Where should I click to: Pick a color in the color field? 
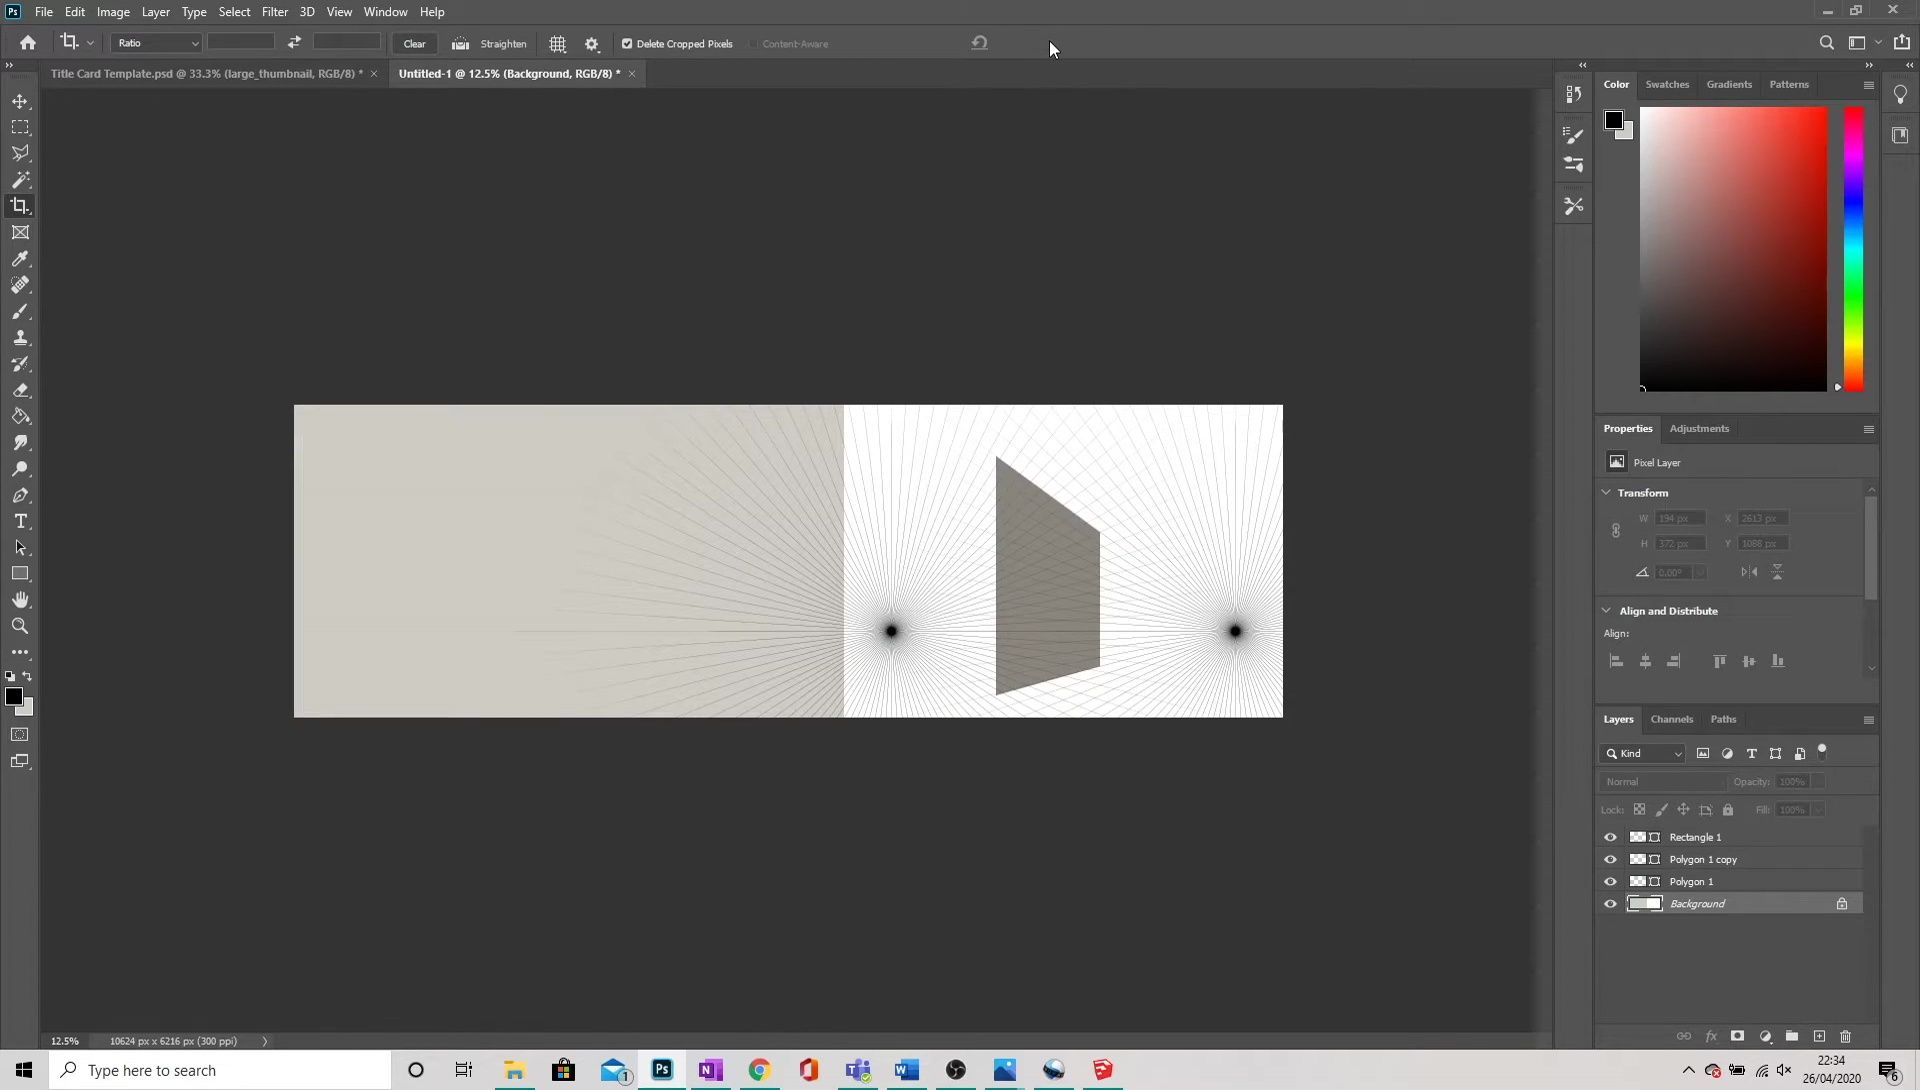coord(1733,249)
